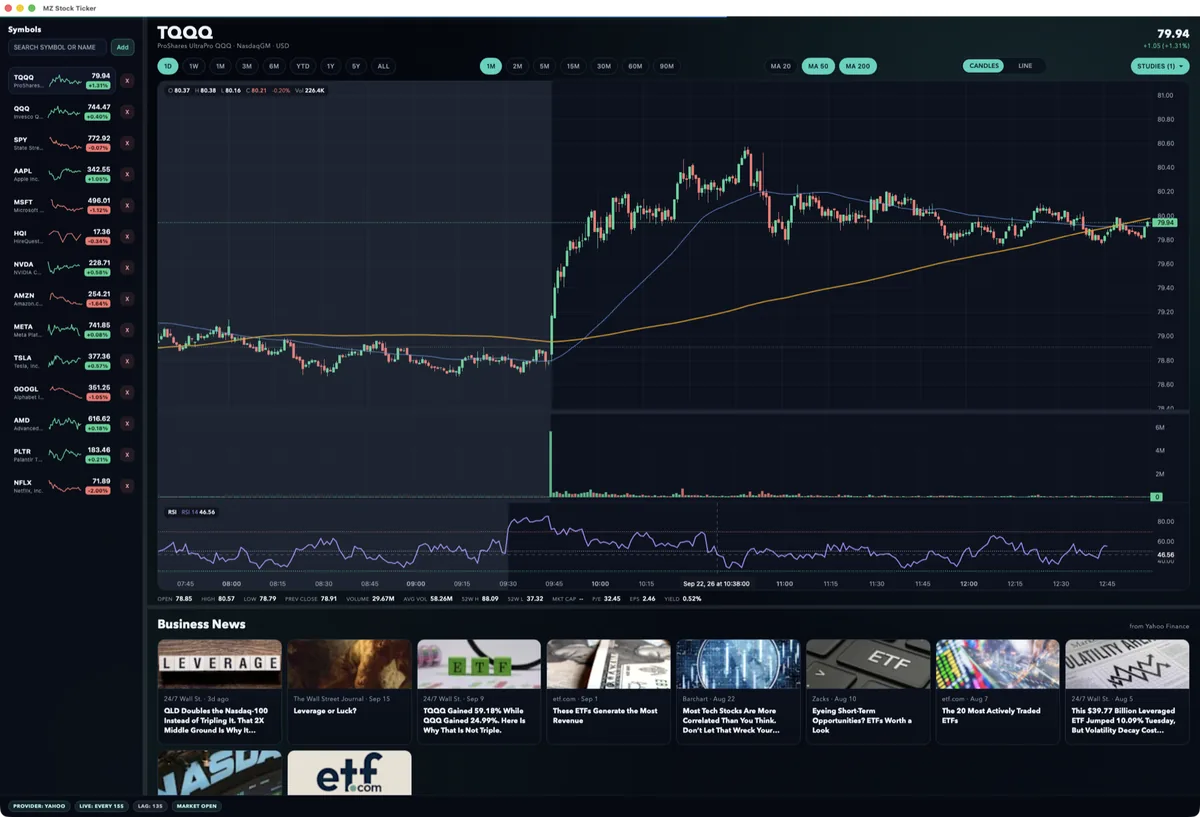
Task: Focus the Search Symbol or Name field
Action: pyautogui.click(x=57, y=47)
